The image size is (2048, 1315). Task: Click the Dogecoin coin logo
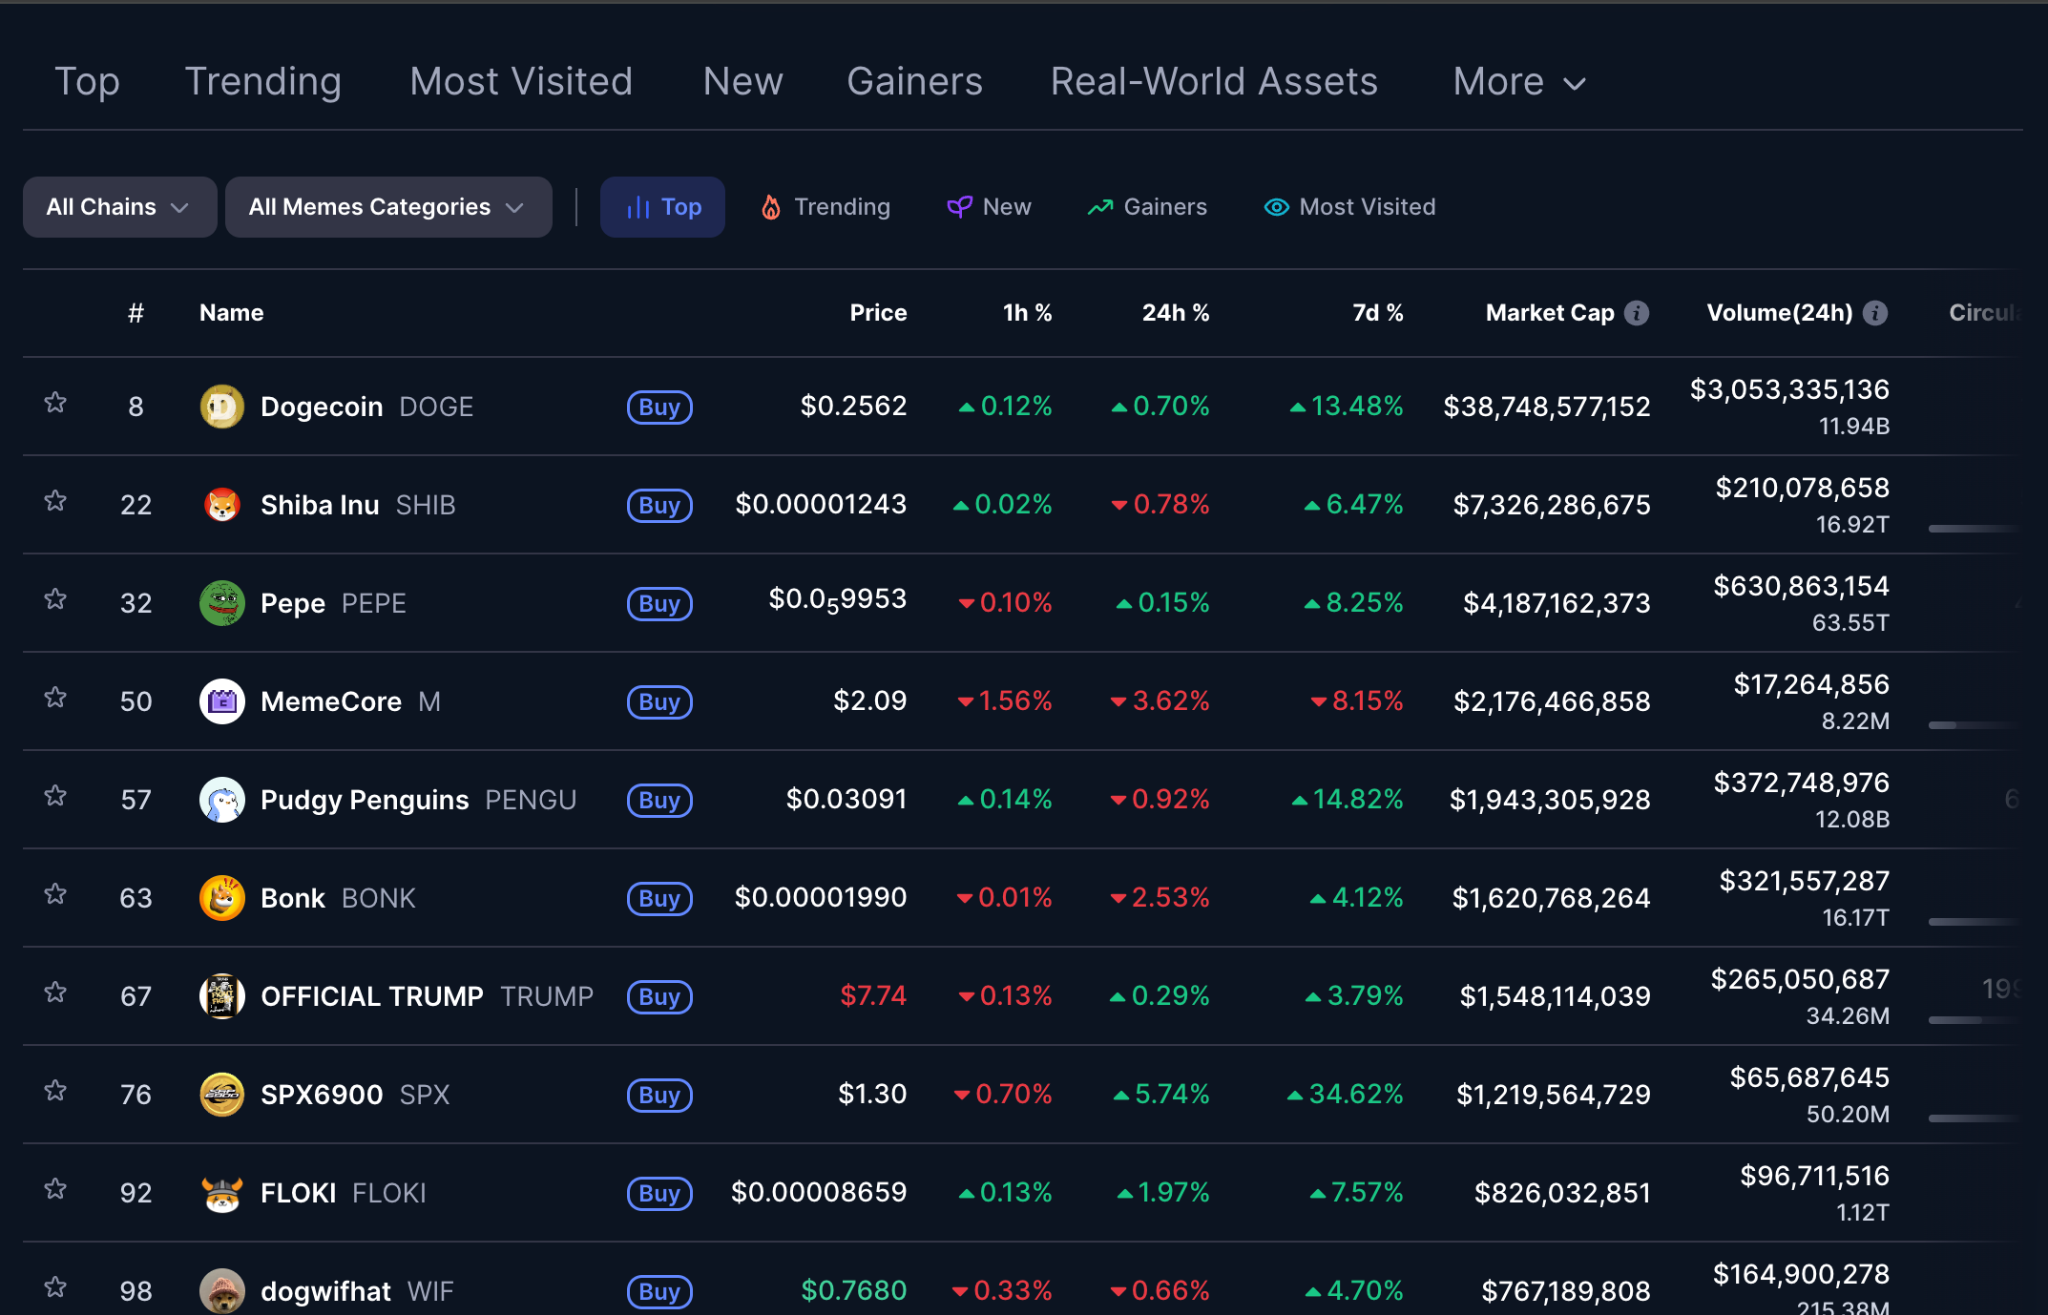[222, 407]
